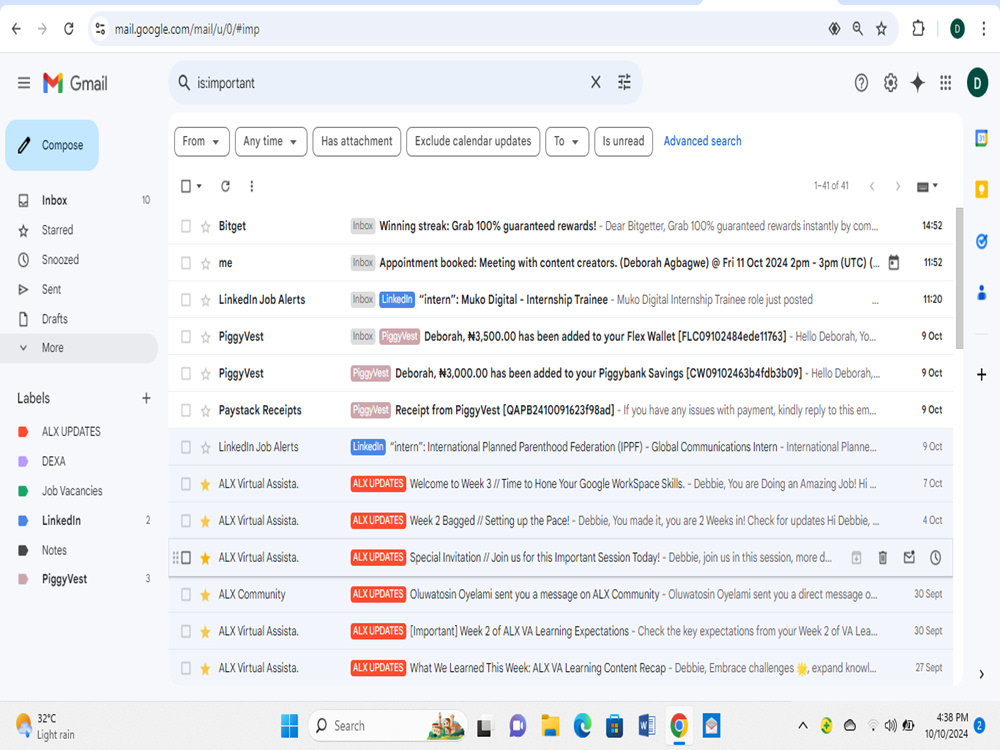Clear the is:important search with X

595,82
